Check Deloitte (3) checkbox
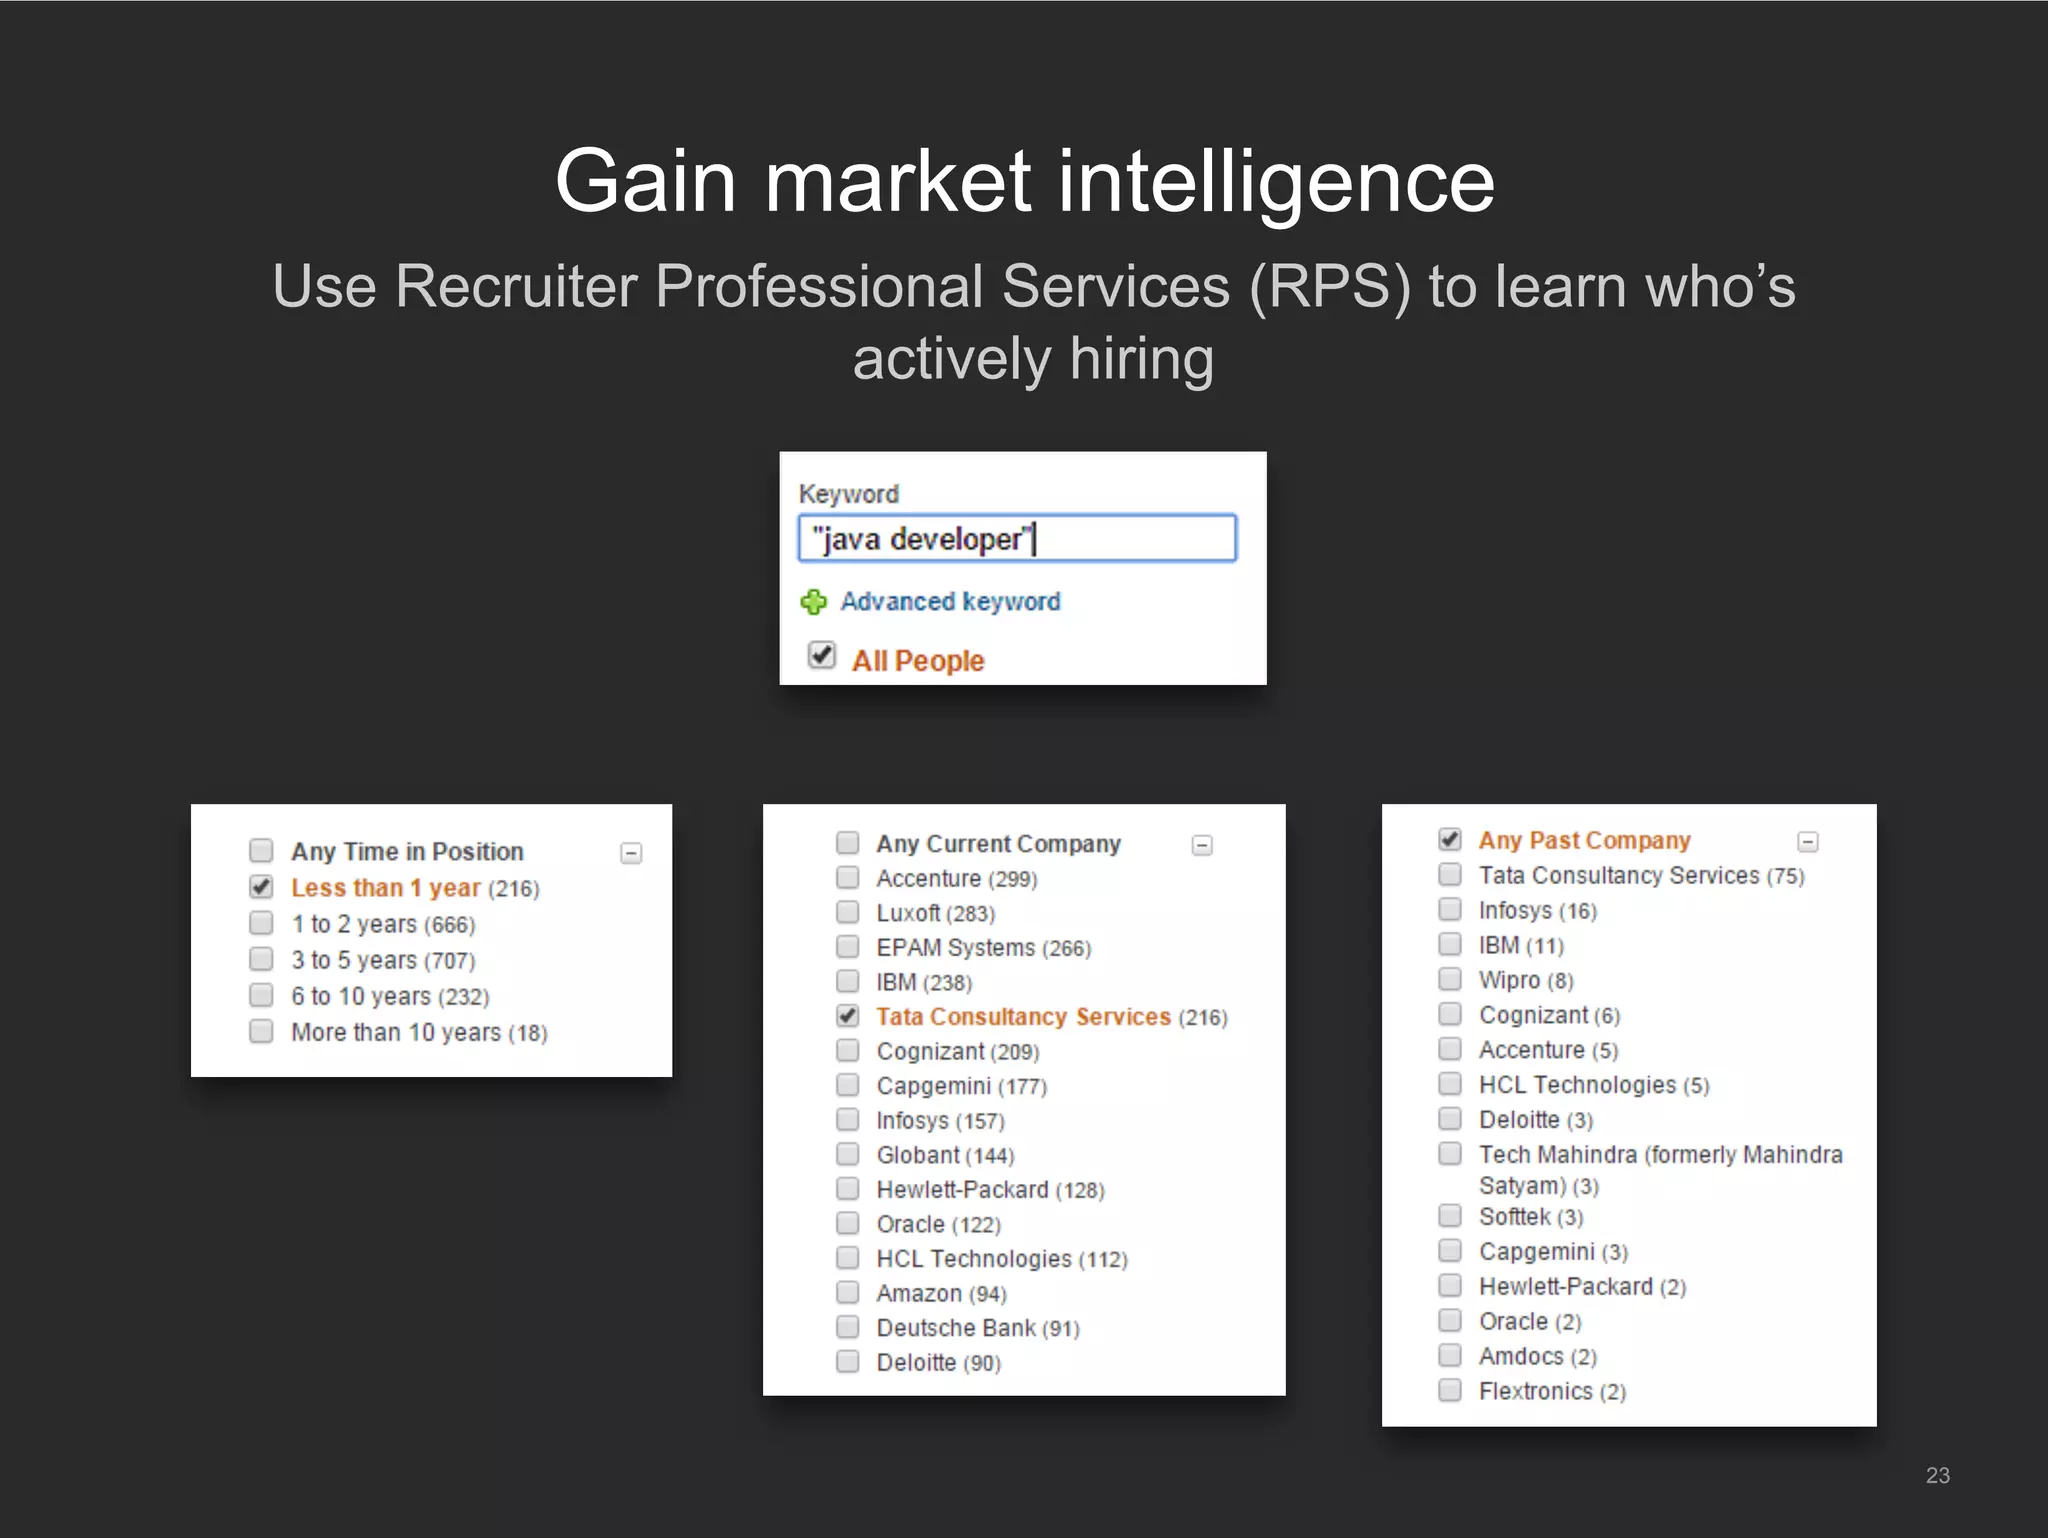This screenshot has height=1538, width=2048. (1450, 1118)
